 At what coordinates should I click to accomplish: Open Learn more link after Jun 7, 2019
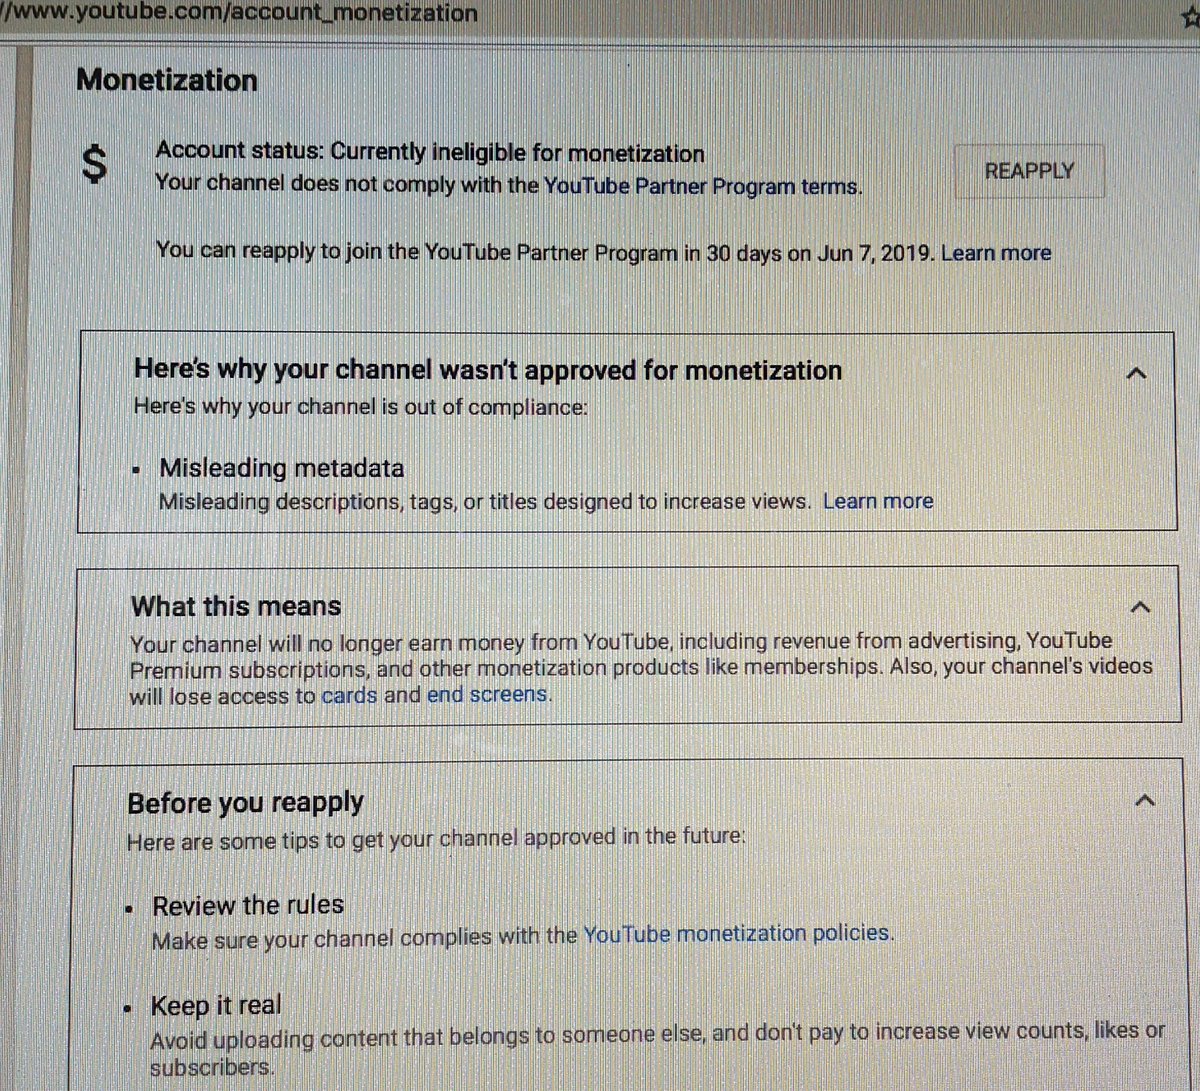click(996, 253)
